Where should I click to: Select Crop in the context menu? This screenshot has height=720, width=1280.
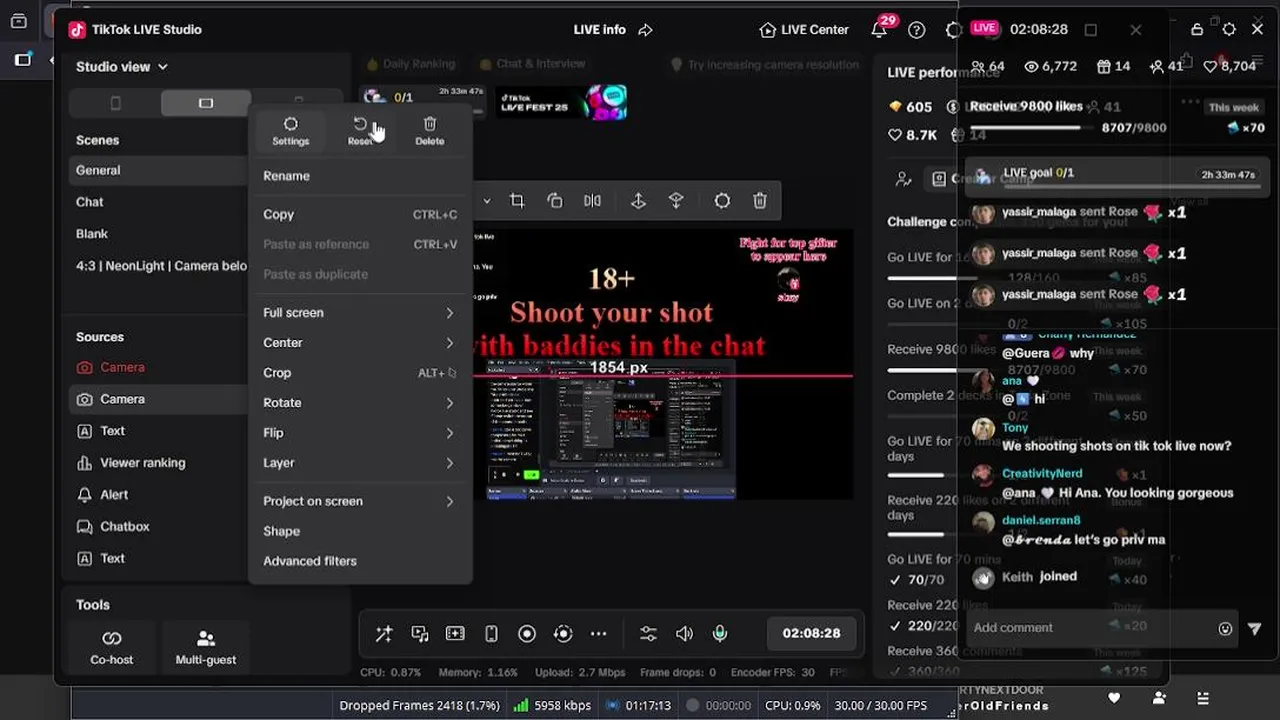pyautogui.click(x=360, y=373)
